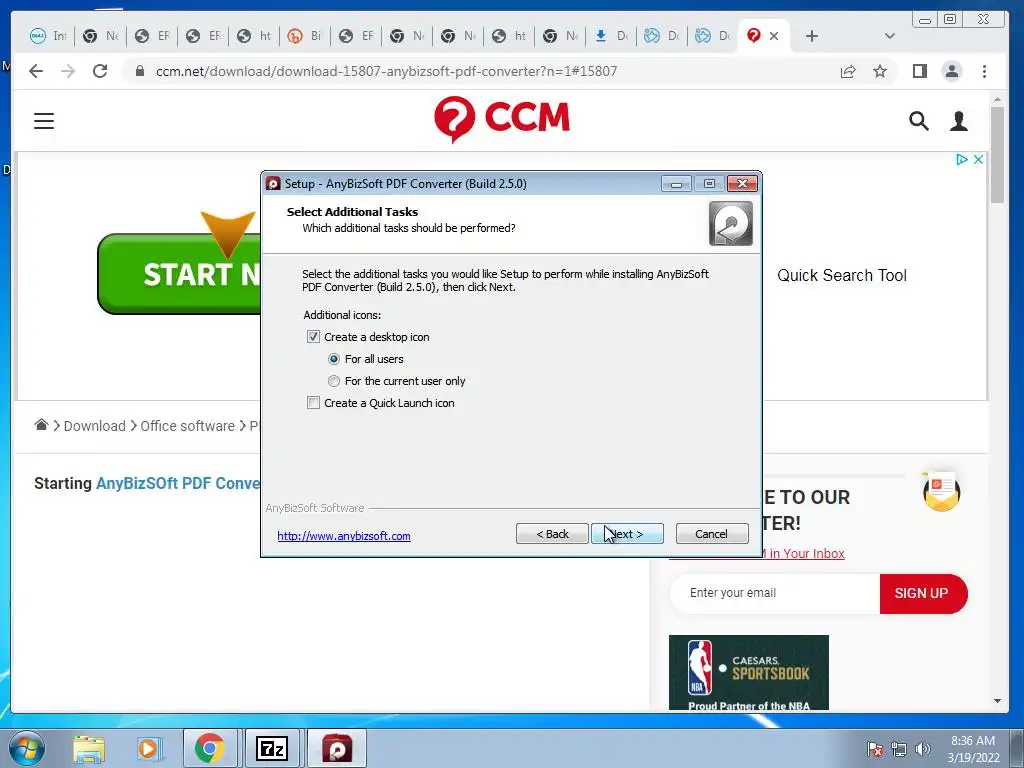This screenshot has width=1024, height=768.
Task: Click the AnyBizSoft setup taskbar icon
Action: click(337, 748)
